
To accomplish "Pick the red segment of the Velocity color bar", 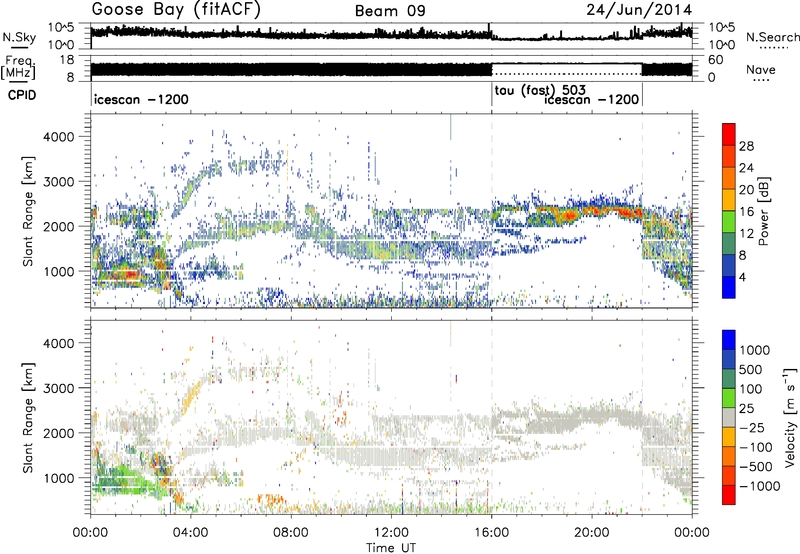I will (729, 495).
